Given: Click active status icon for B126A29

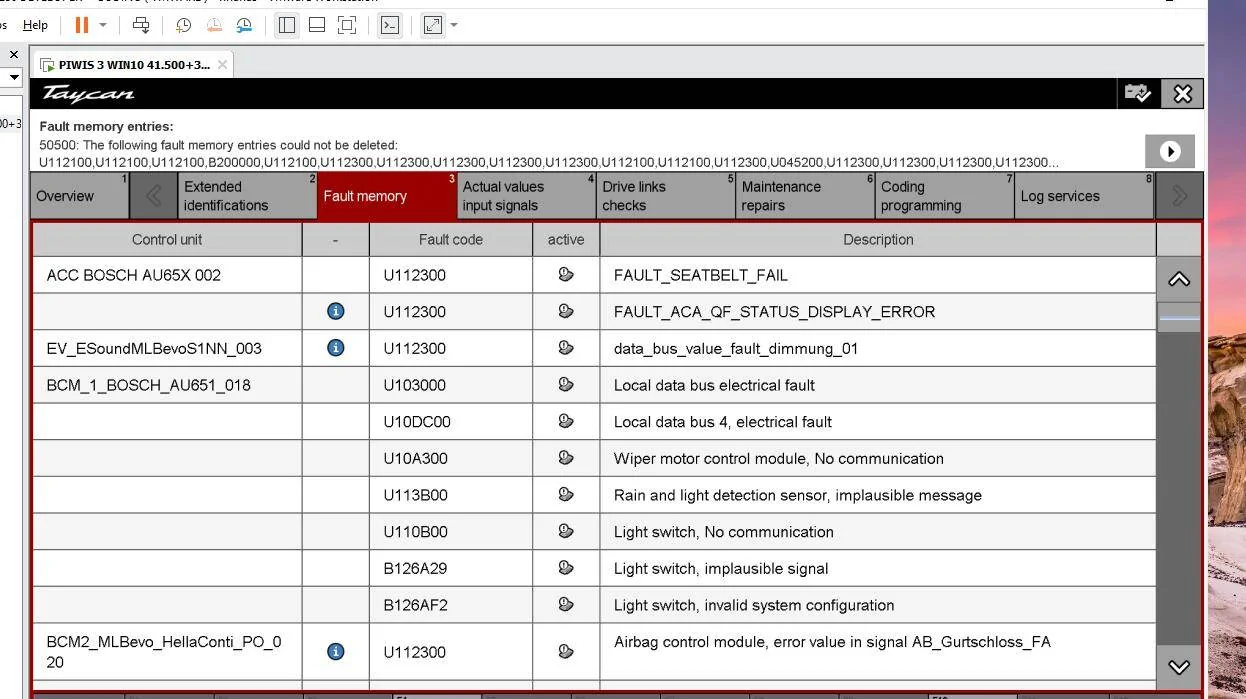Looking at the screenshot, I should [566, 568].
